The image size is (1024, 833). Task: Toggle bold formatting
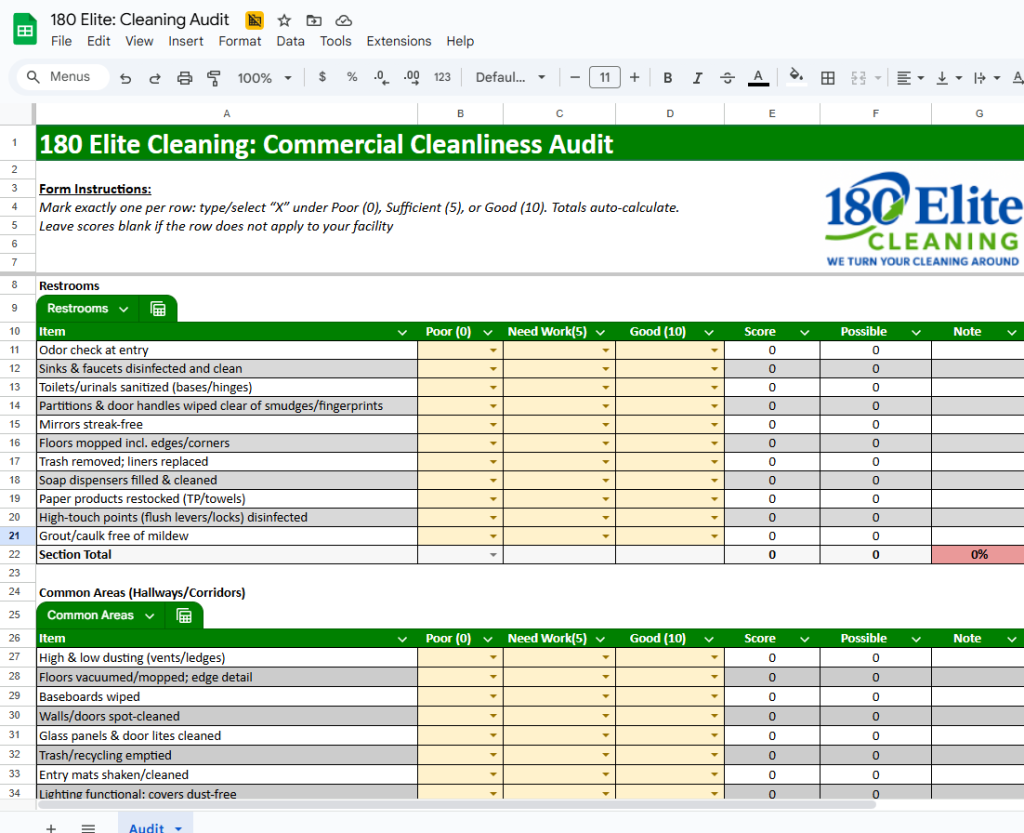coord(668,78)
